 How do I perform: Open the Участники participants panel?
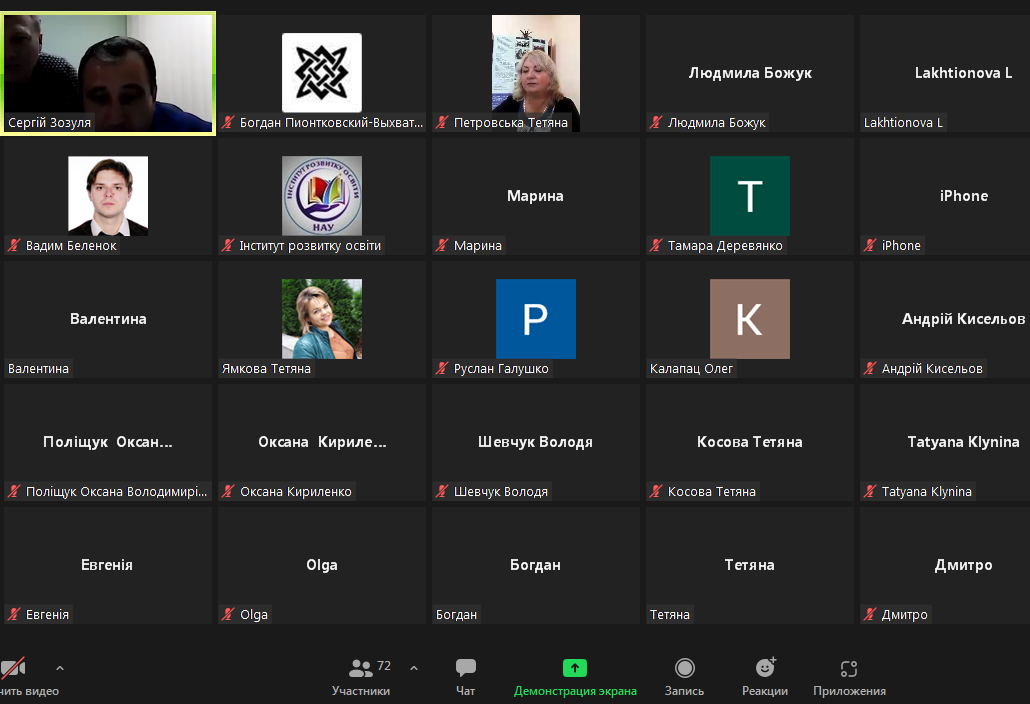point(361,675)
